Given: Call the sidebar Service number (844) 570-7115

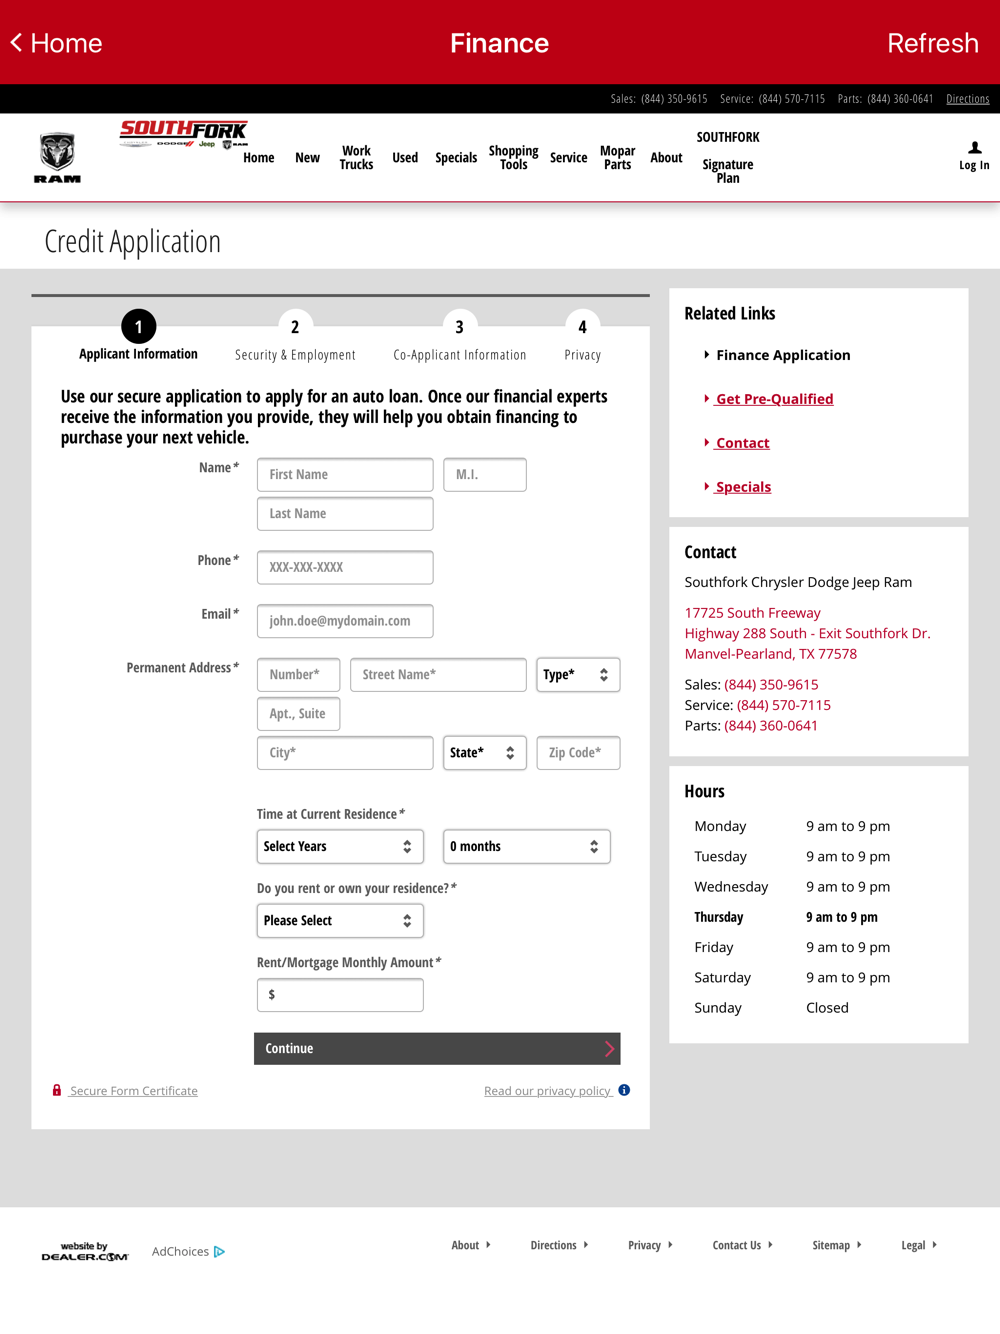Looking at the screenshot, I should [784, 705].
